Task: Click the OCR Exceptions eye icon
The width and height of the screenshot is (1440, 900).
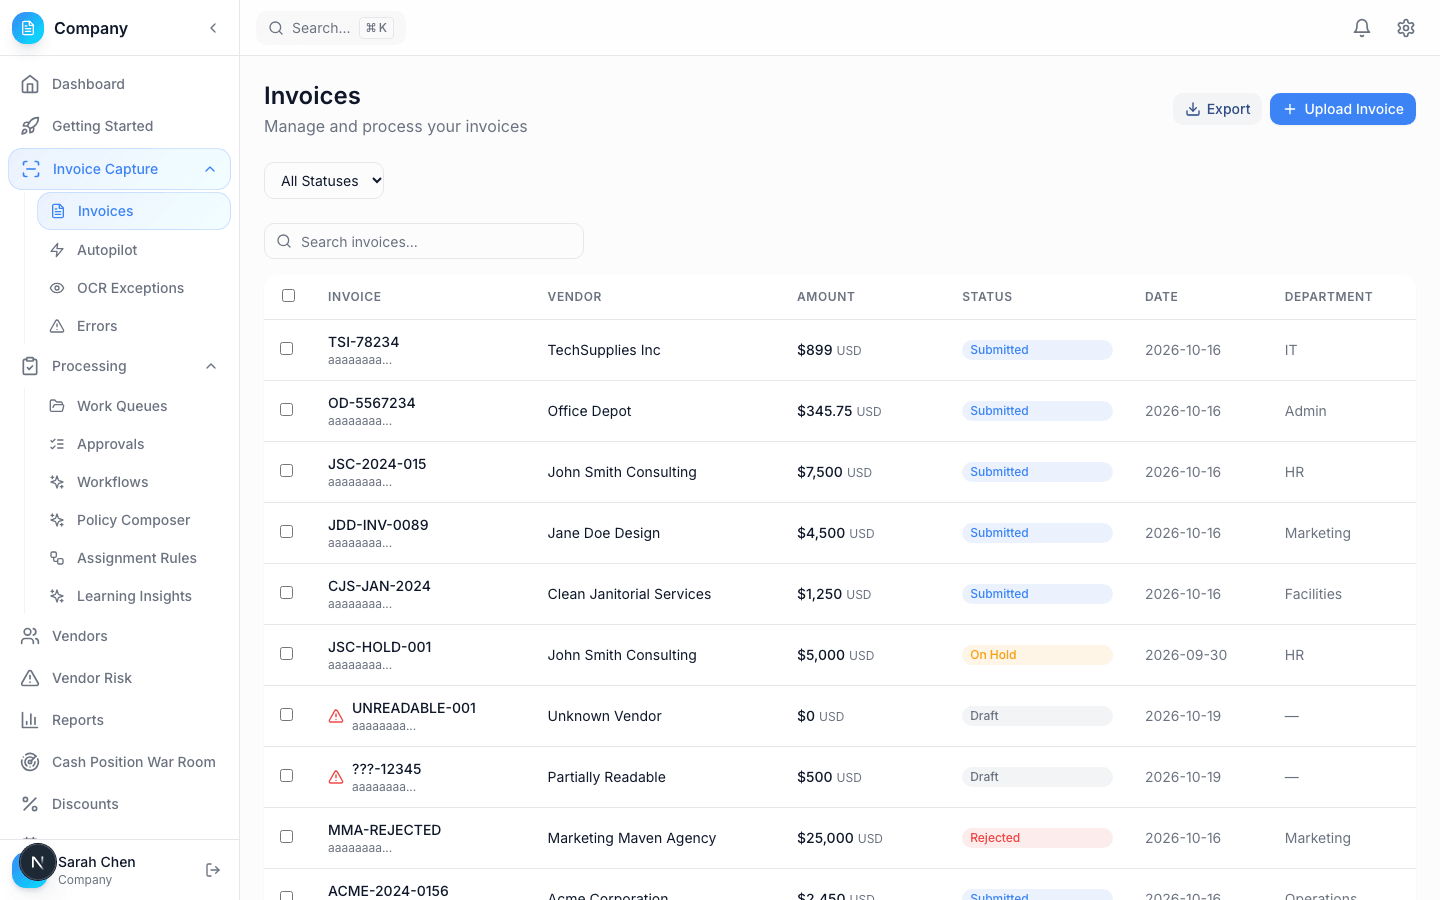Action: tap(57, 288)
